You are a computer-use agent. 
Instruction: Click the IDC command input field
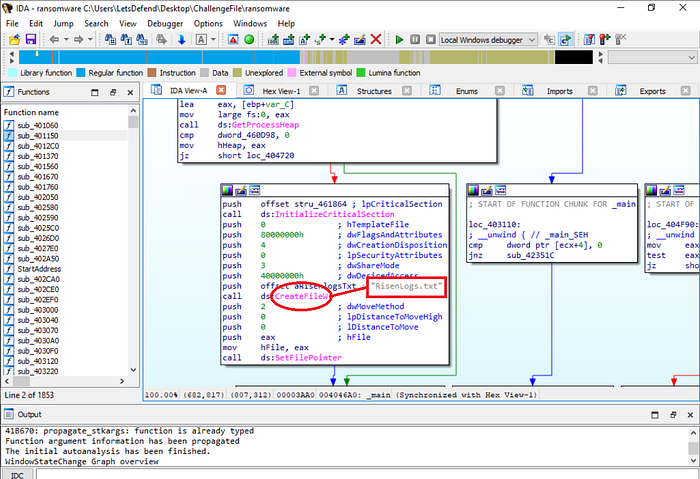pos(367,474)
